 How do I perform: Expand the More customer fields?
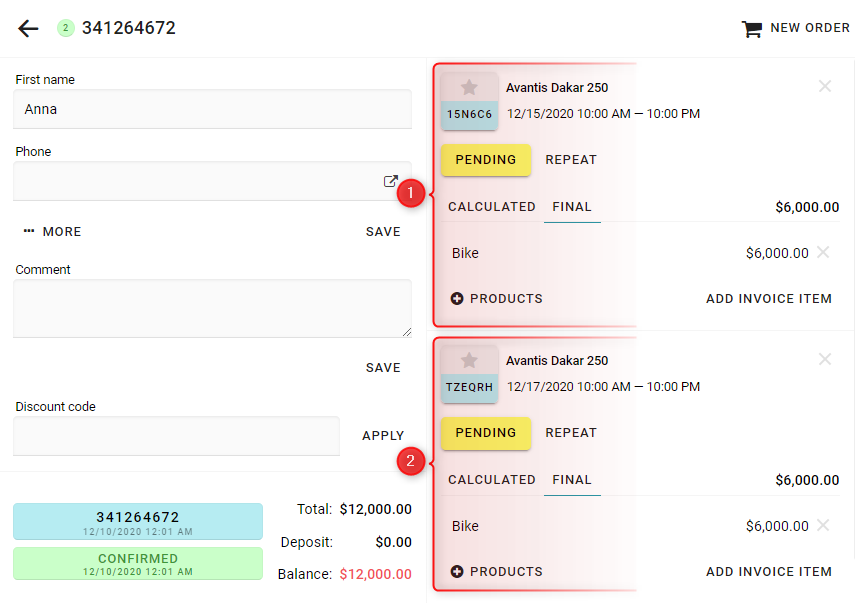(52, 232)
